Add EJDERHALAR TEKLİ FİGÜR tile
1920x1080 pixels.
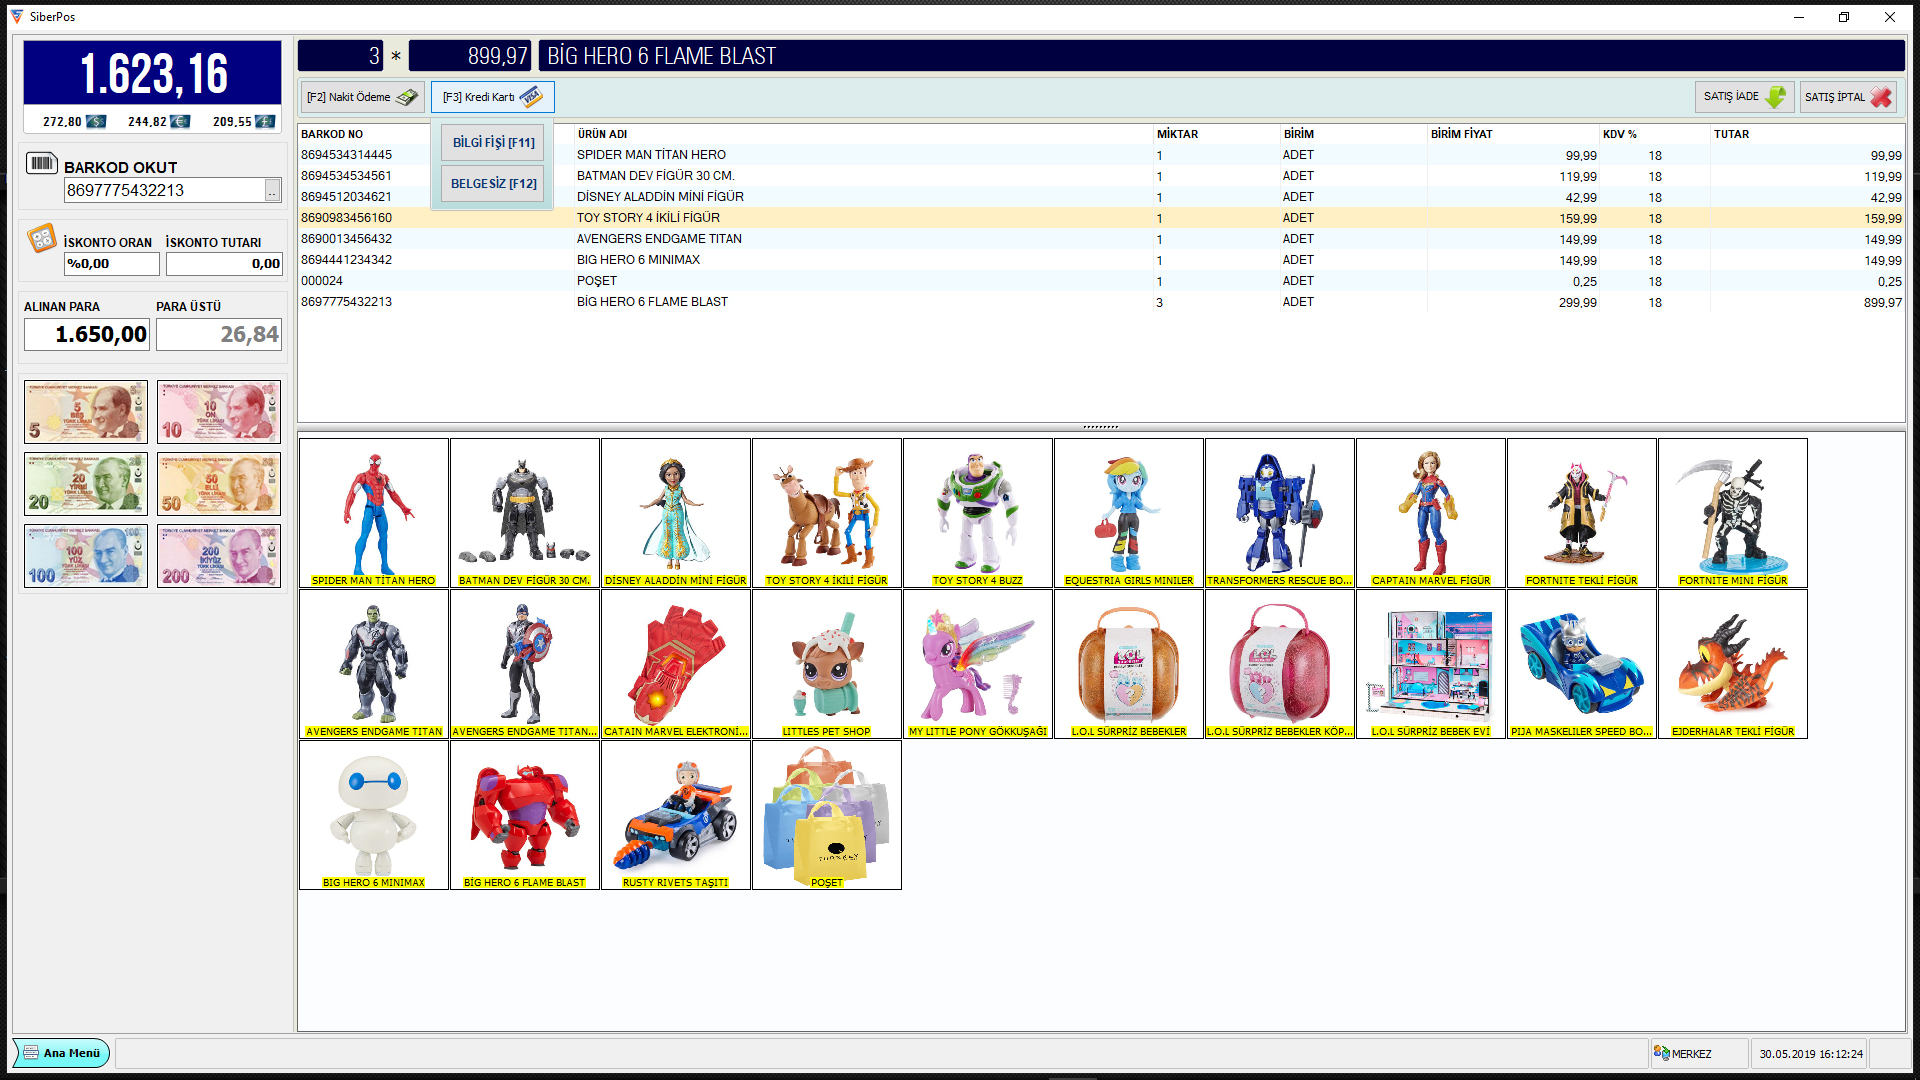point(1733,664)
